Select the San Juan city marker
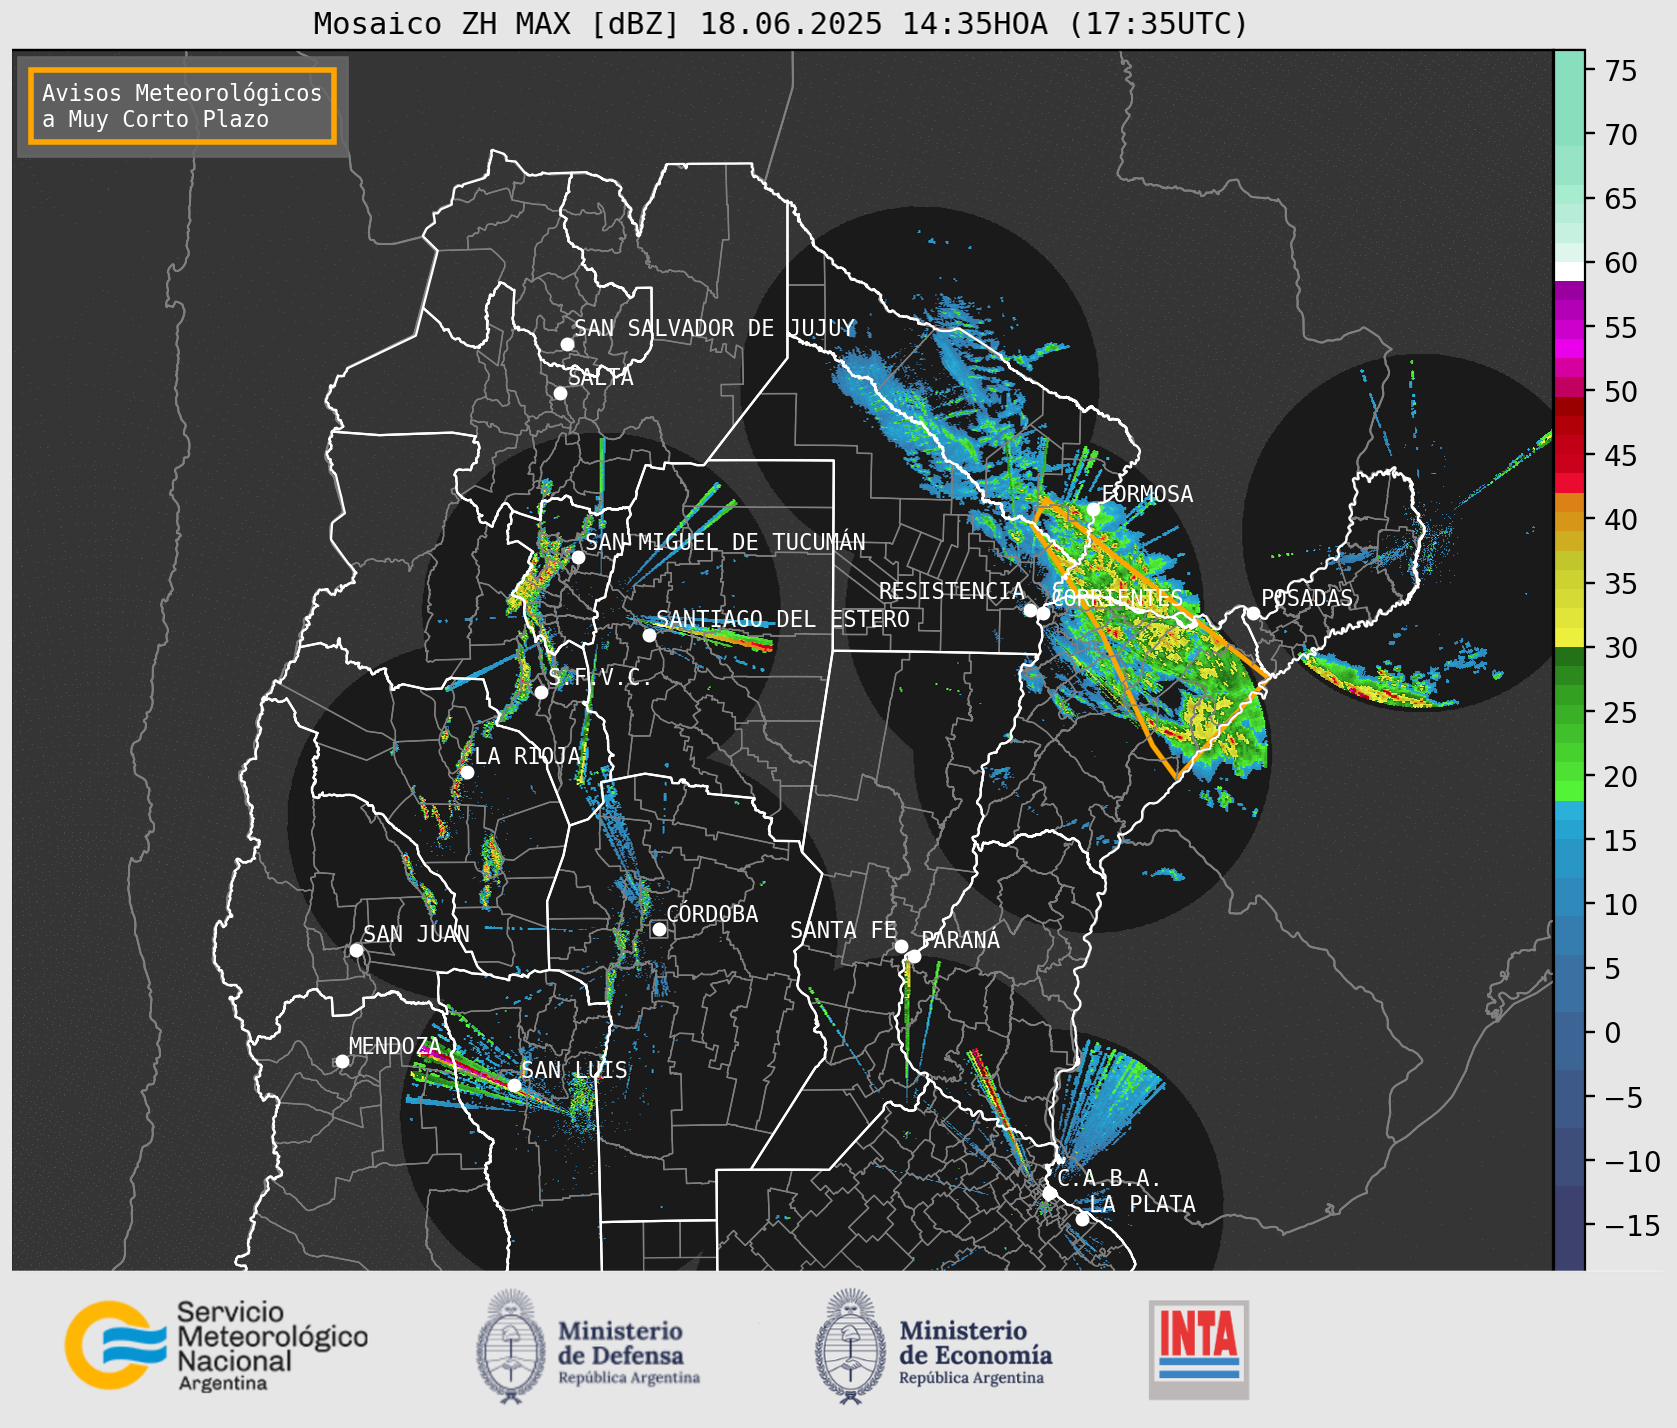Screen dimensions: 1677x1428 click(356, 950)
